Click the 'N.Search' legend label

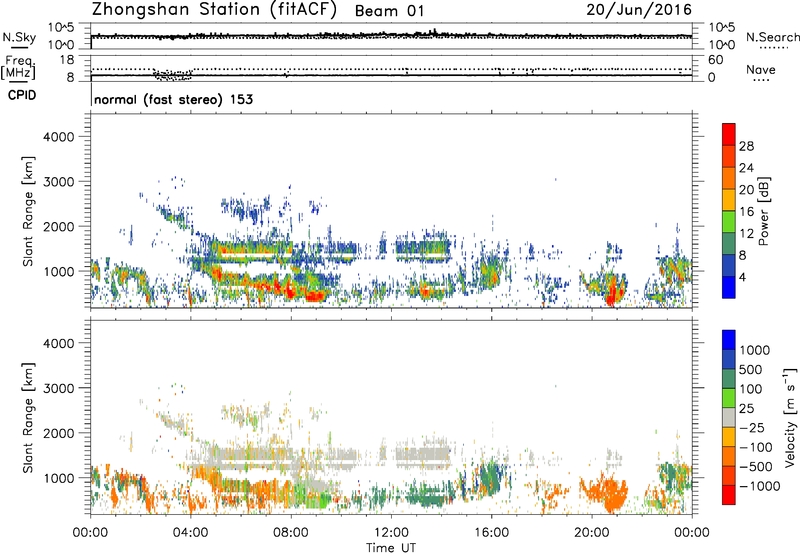(772, 37)
